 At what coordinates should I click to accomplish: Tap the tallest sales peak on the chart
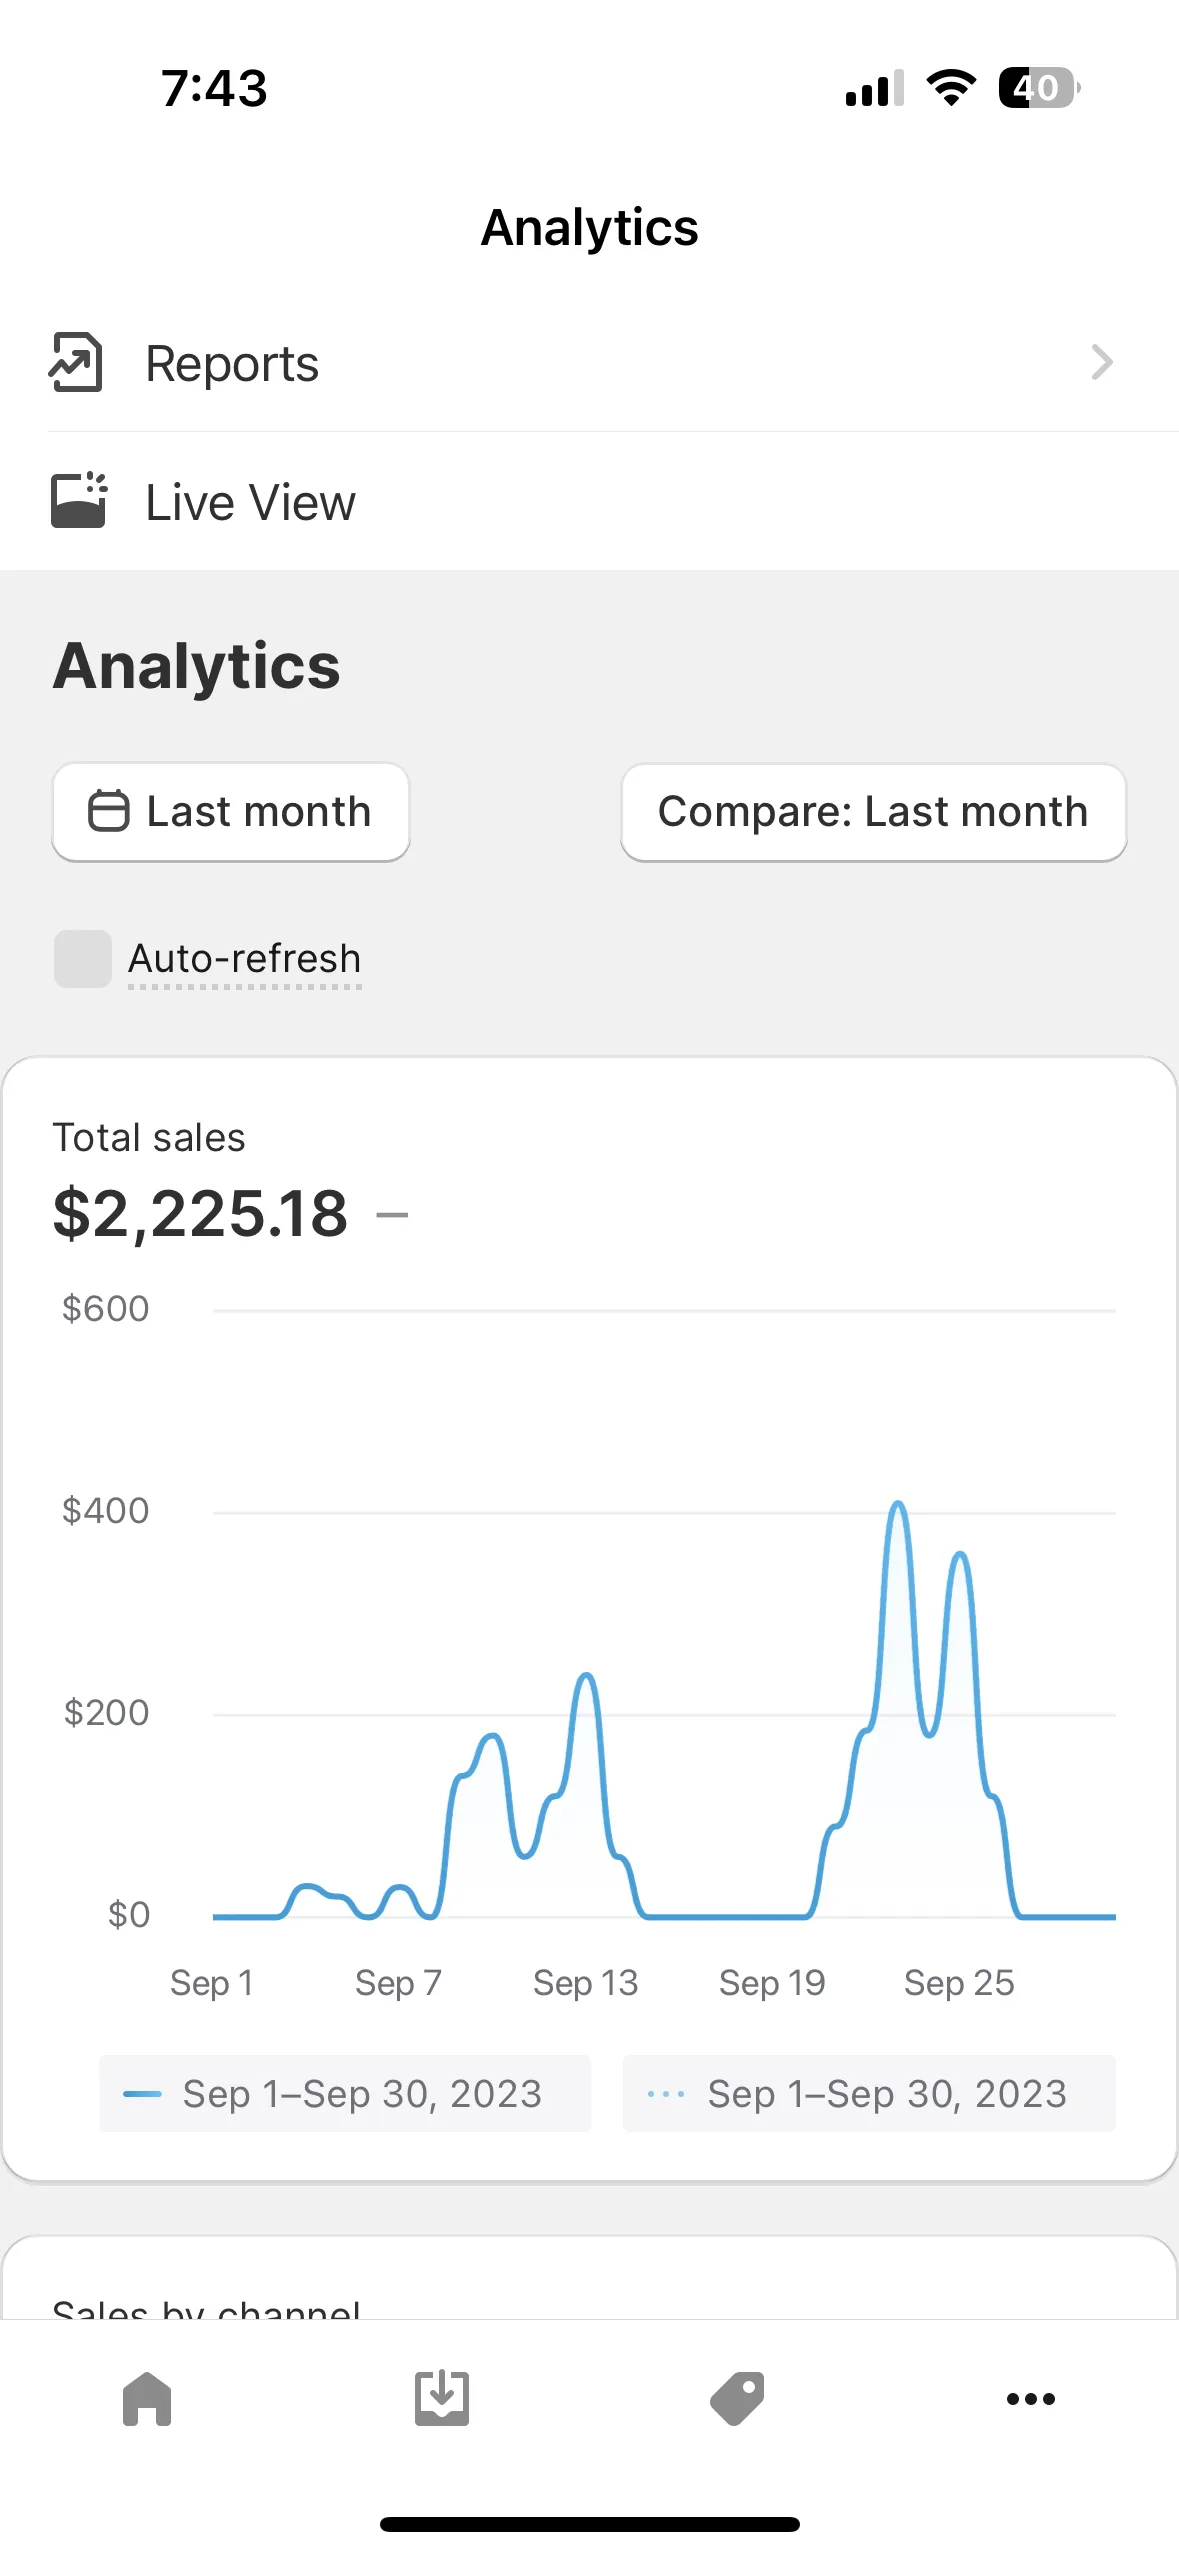click(x=898, y=1506)
